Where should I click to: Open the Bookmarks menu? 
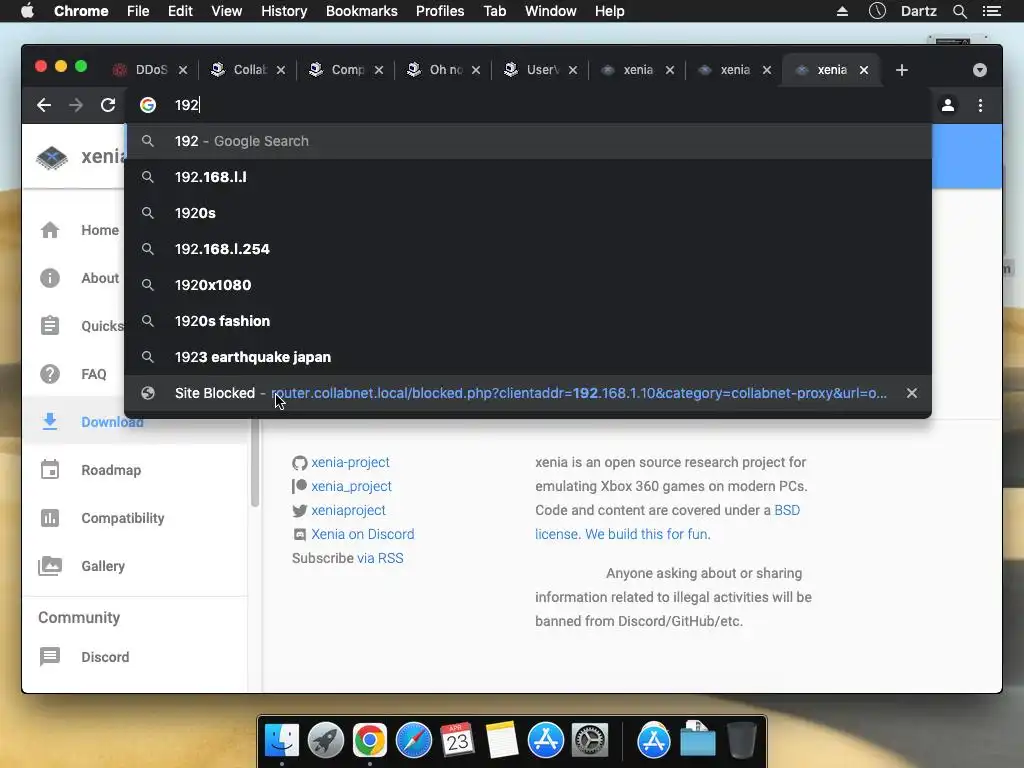click(x=362, y=11)
